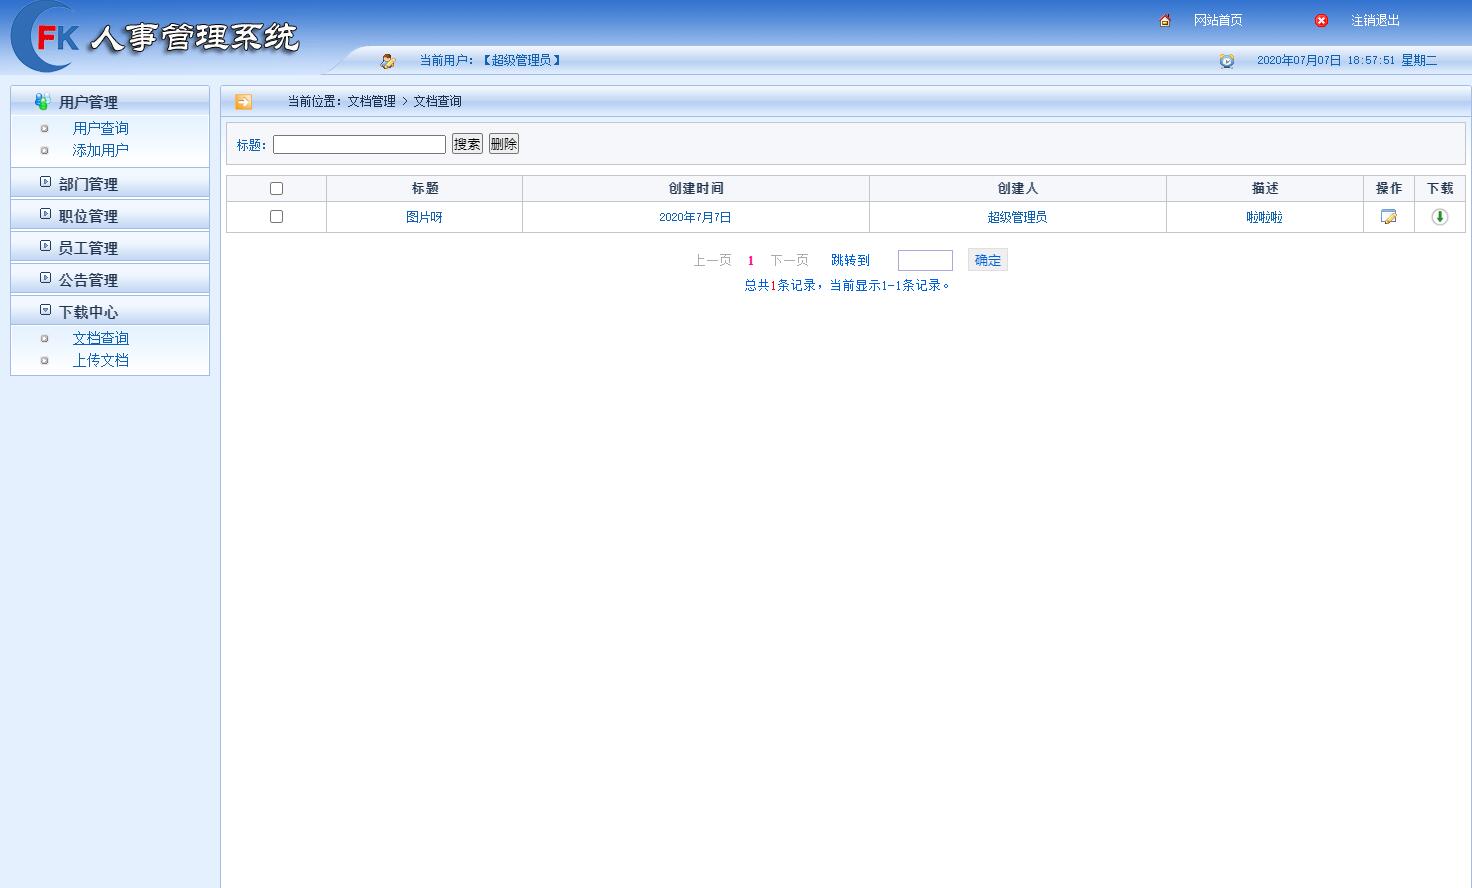Click the 注销退出 link
1472x888 pixels.
pyautogui.click(x=1376, y=21)
